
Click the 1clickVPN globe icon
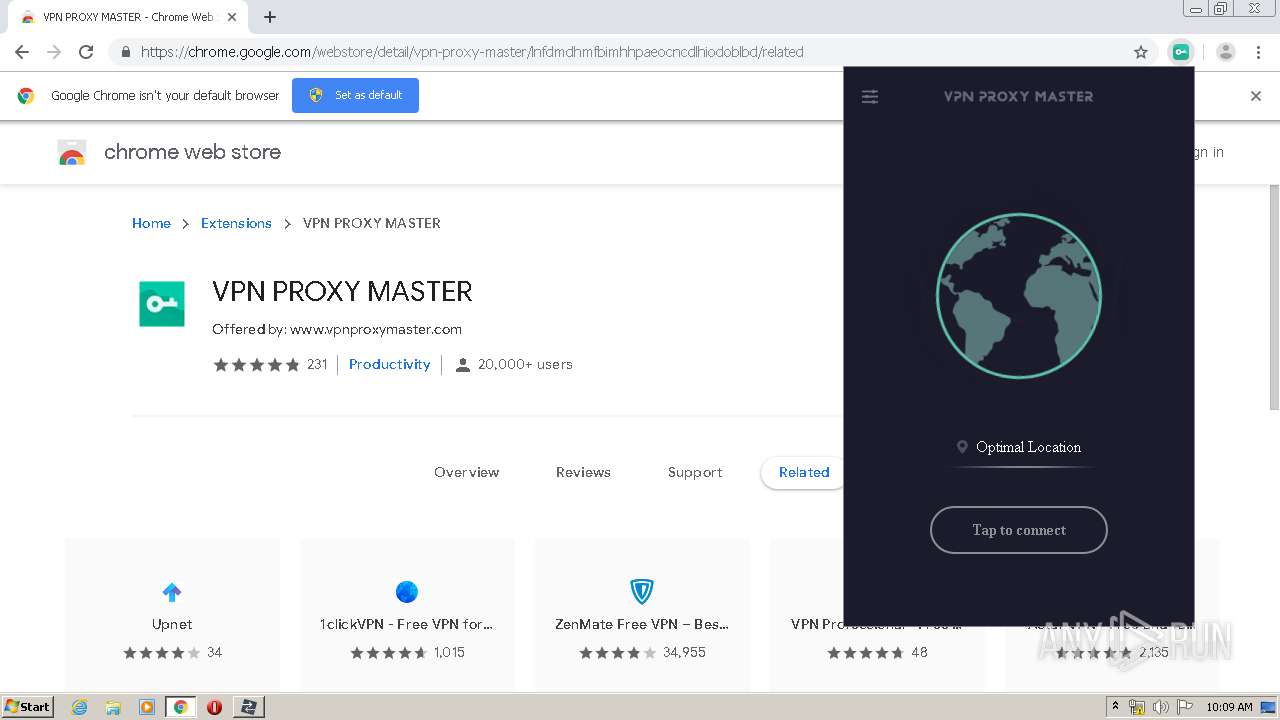coord(407,592)
